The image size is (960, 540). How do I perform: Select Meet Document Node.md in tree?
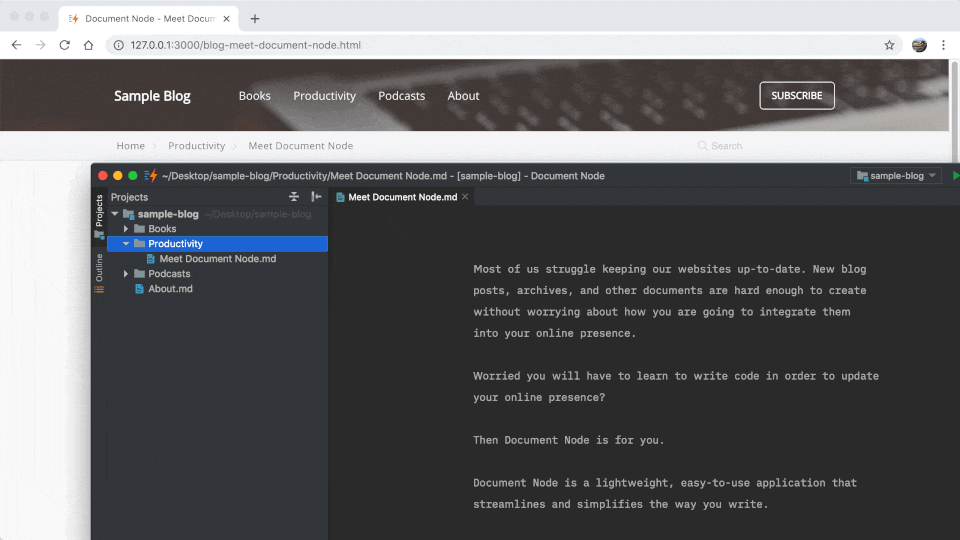[x=217, y=259]
